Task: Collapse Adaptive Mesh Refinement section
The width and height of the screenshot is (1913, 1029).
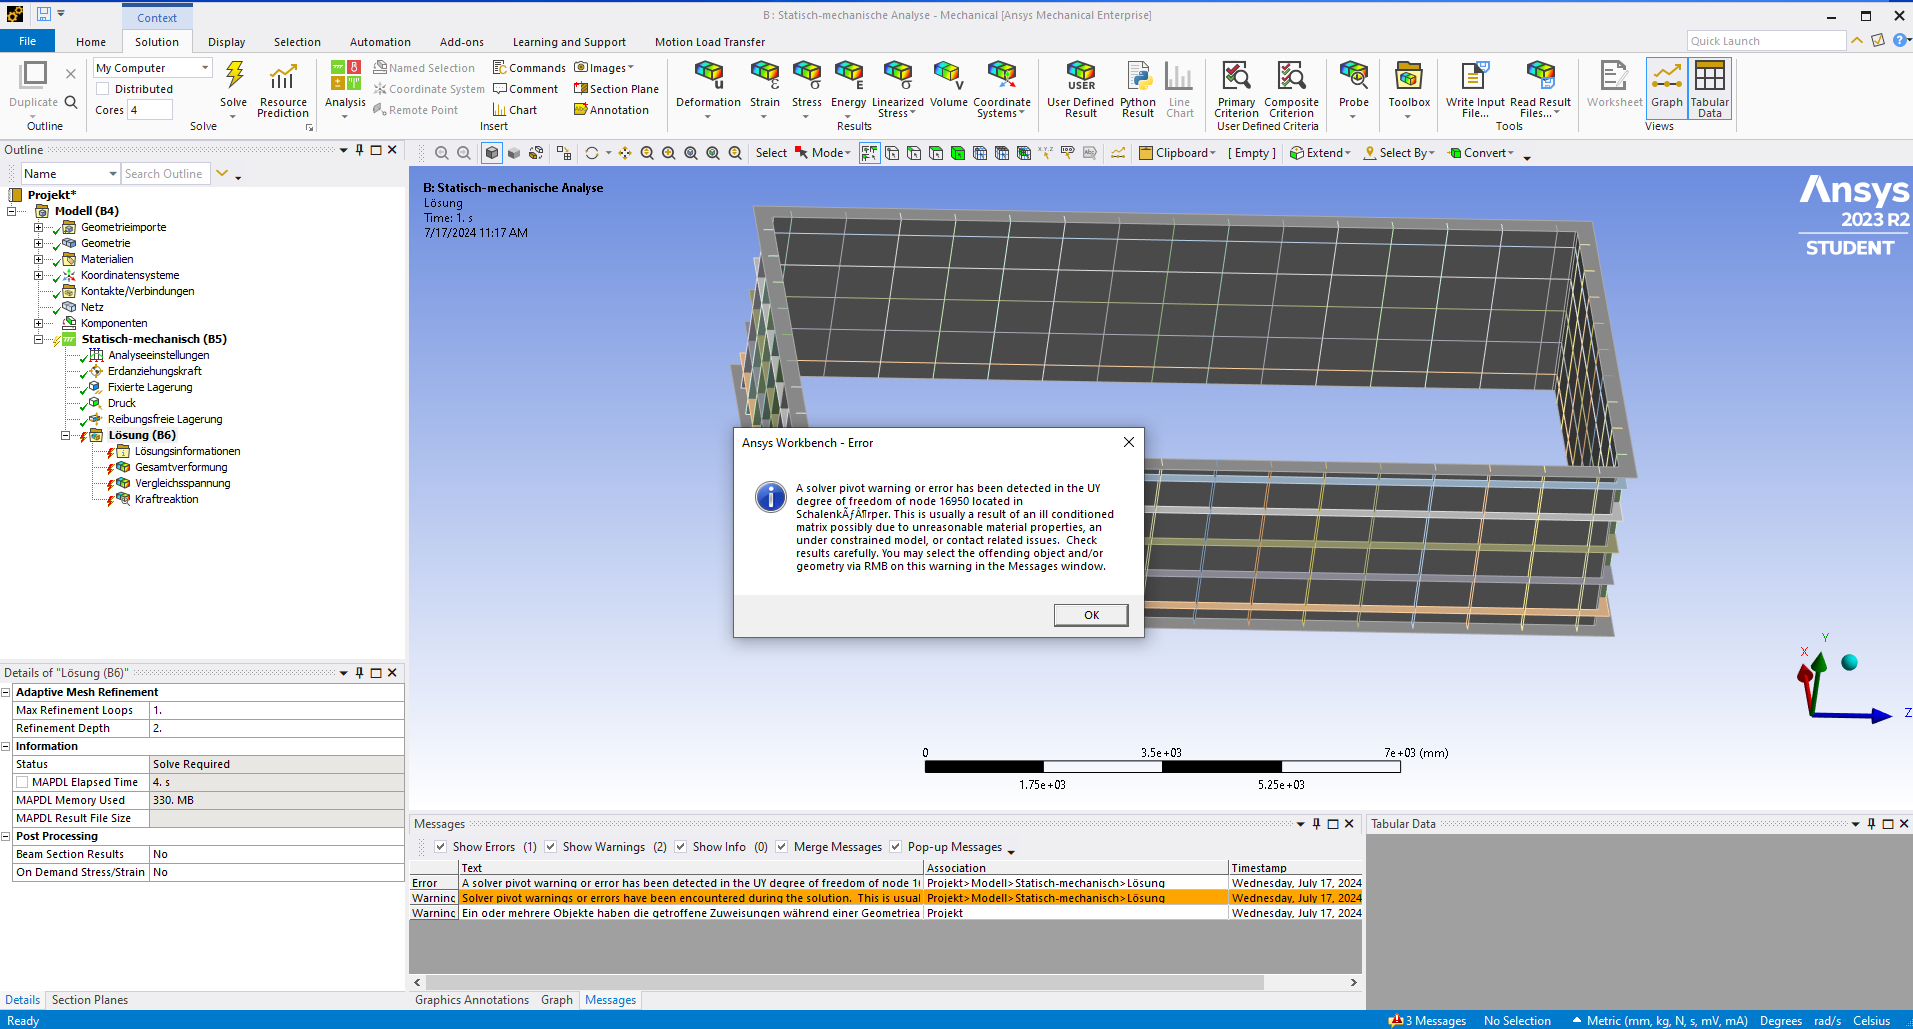Action: [x=6, y=692]
